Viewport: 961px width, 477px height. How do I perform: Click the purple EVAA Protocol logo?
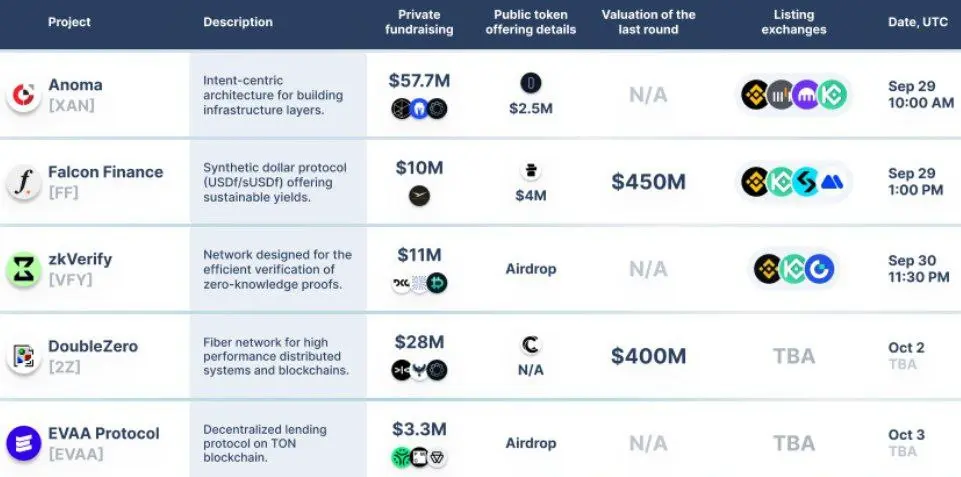coord(23,443)
